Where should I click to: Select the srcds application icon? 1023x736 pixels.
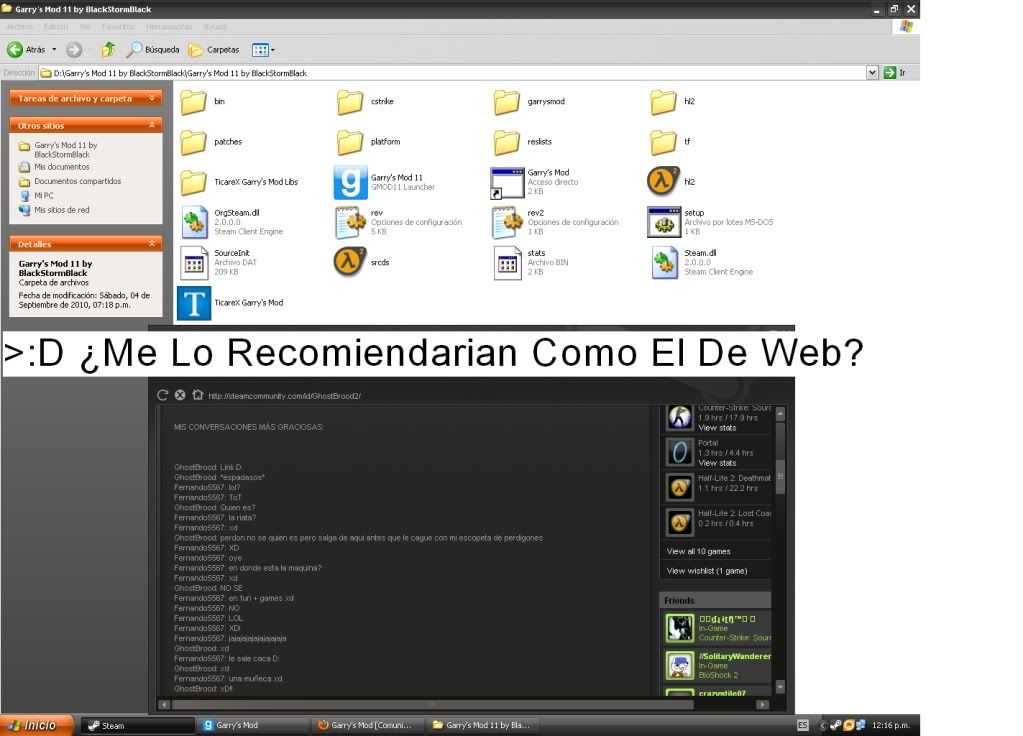(x=350, y=262)
